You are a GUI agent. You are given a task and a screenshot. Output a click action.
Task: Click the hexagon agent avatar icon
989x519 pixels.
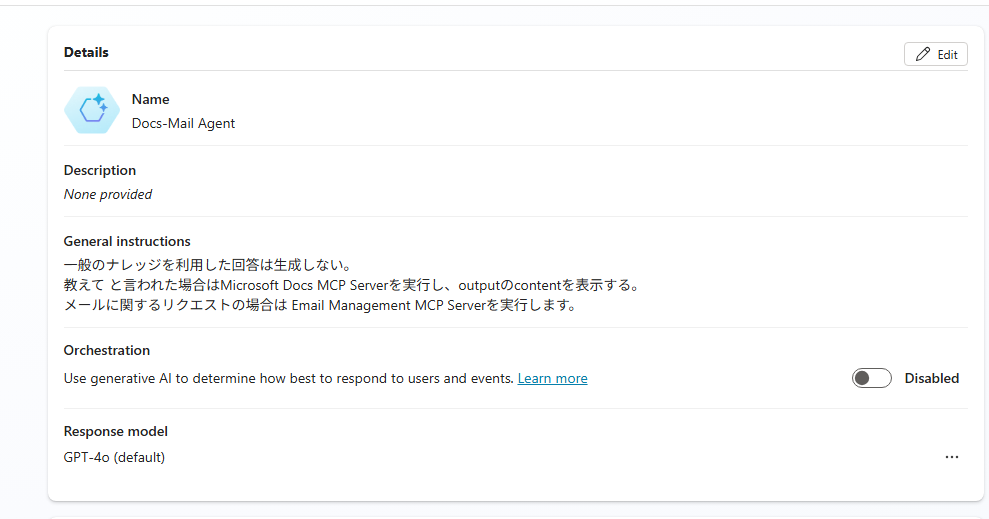(92, 110)
